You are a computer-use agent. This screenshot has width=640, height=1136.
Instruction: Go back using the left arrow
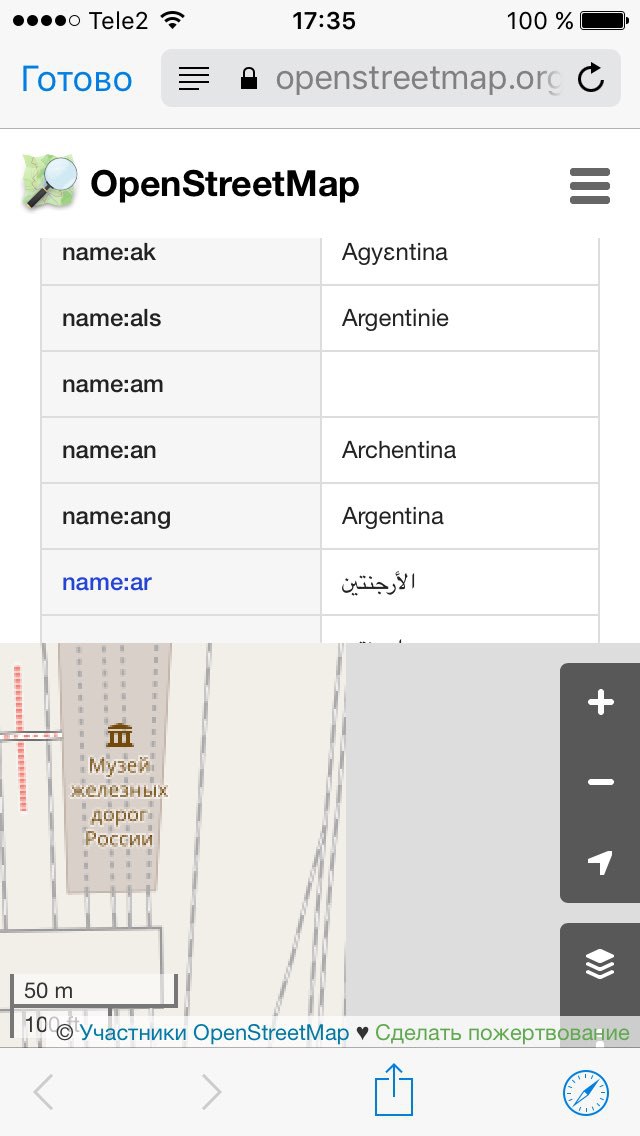[x=44, y=1092]
